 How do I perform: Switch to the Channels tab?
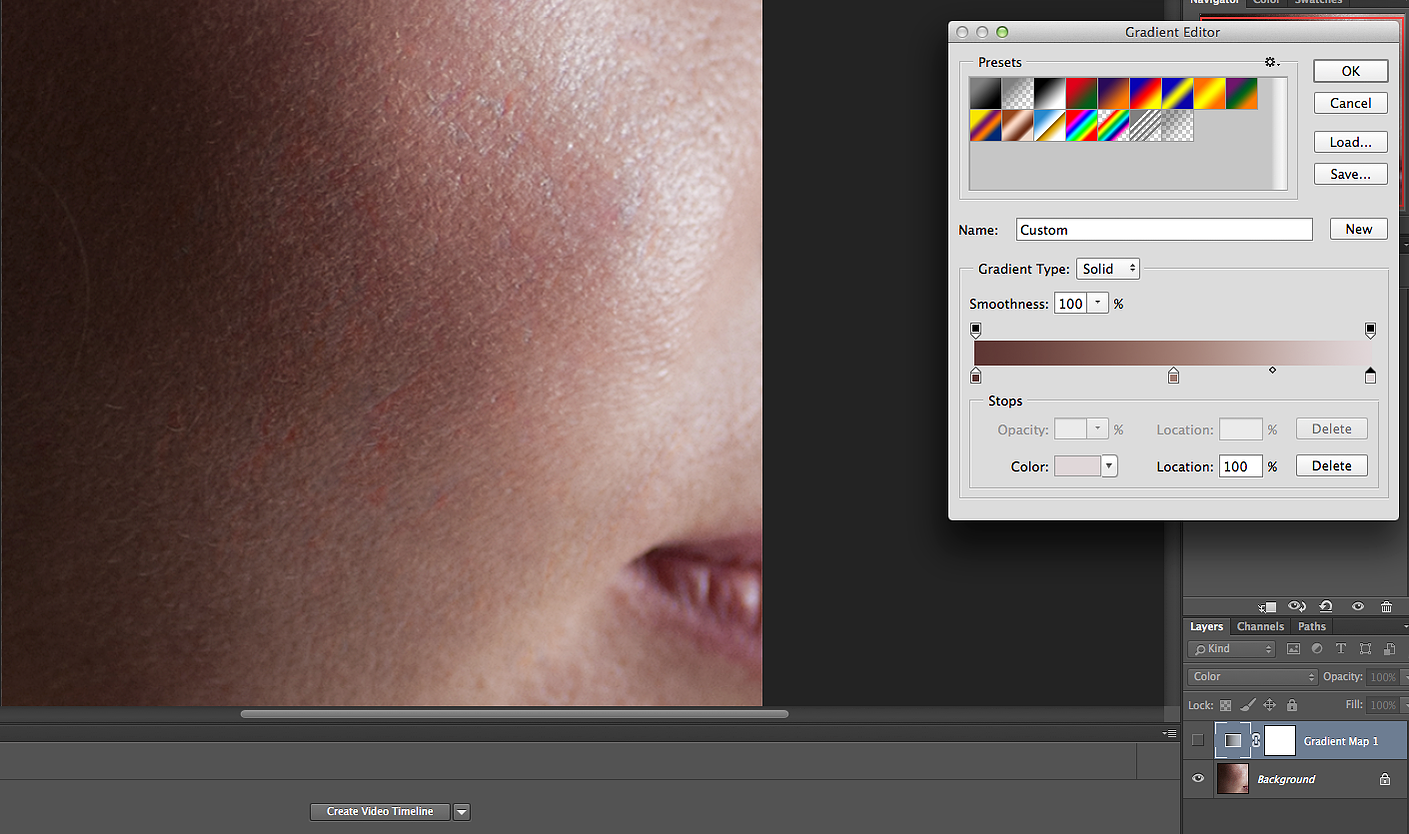(x=1260, y=627)
